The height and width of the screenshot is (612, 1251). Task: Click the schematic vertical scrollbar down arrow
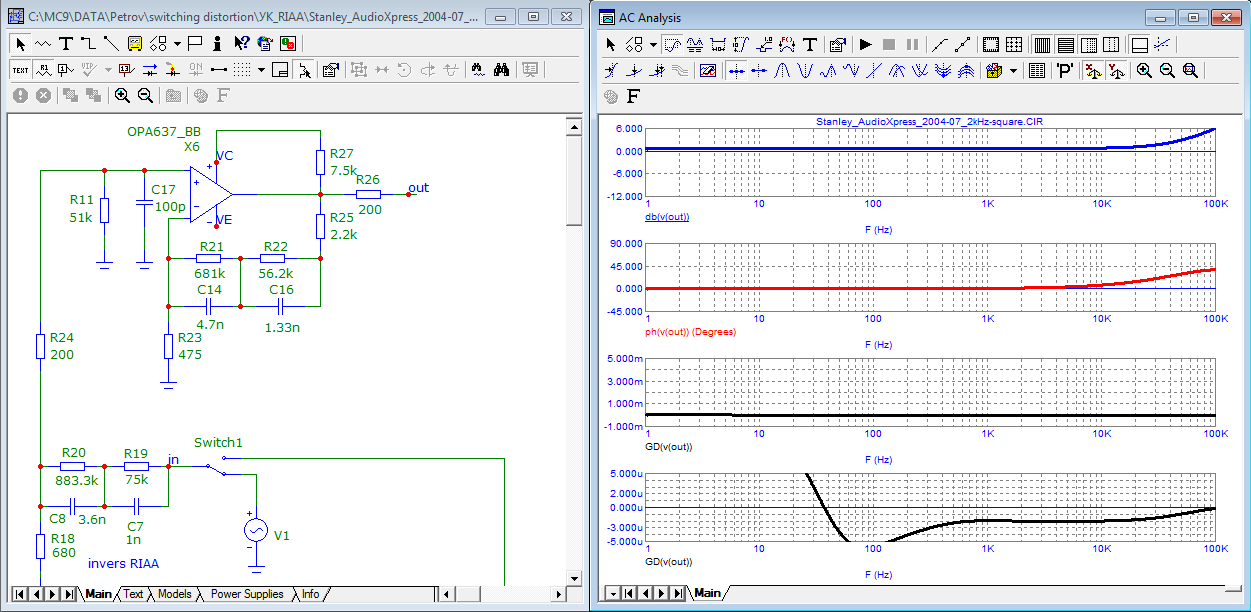click(573, 578)
